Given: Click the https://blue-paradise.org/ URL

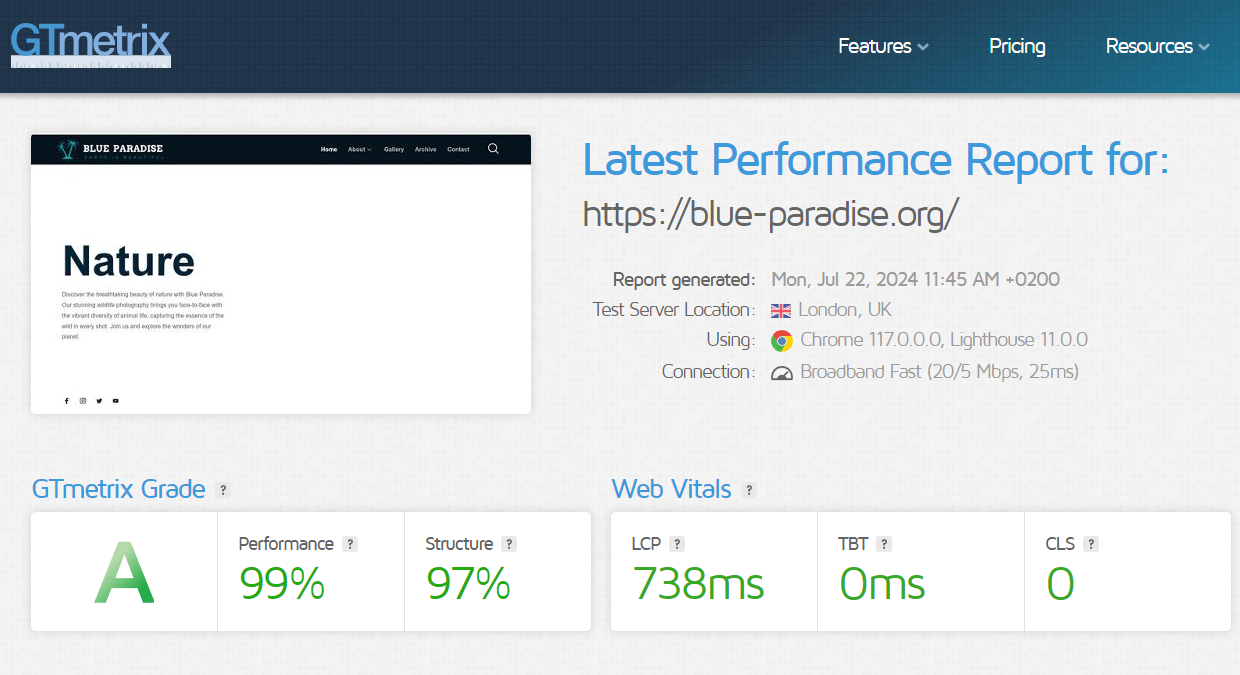Looking at the screenshot, I should (771, 213).
